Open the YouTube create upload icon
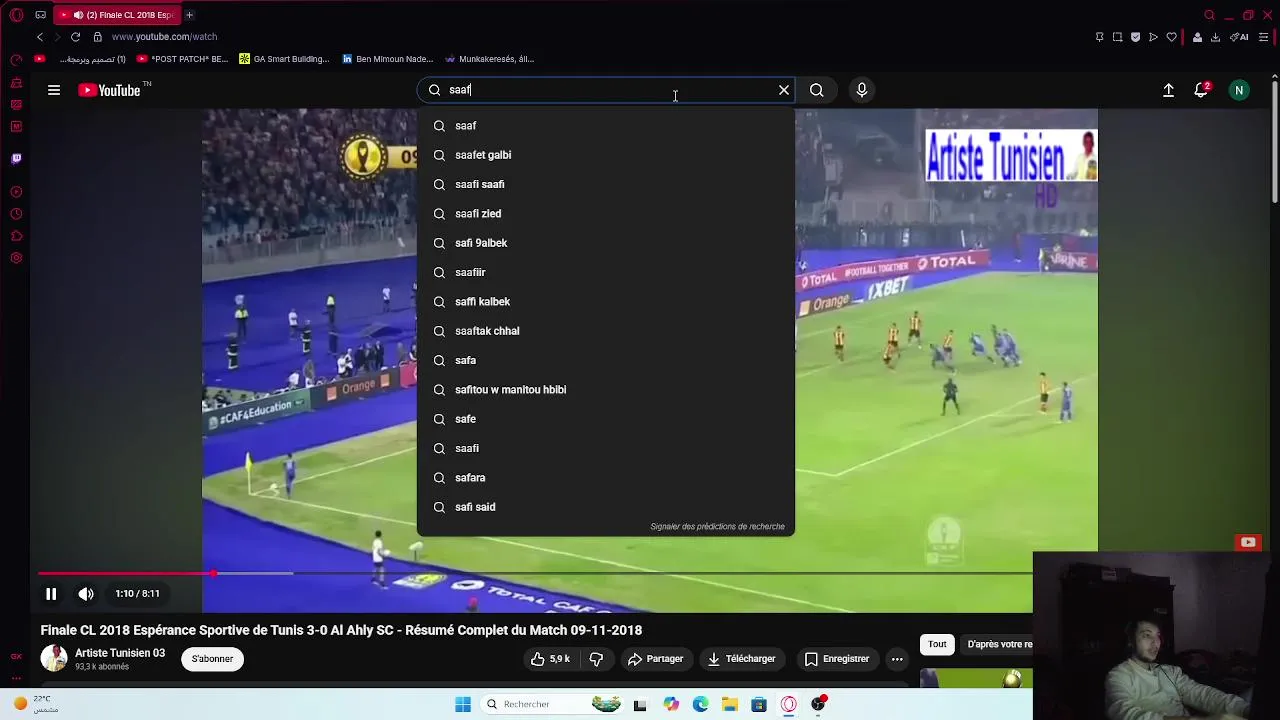1280x720 pixels. click(x=1168, y=90)
